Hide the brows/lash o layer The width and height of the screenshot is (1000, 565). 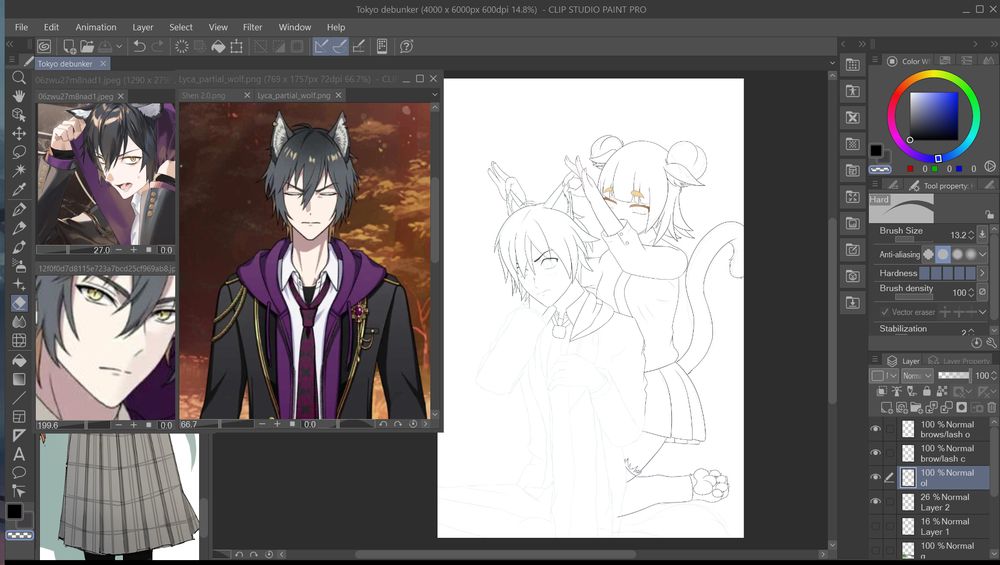tap(876, 429)
